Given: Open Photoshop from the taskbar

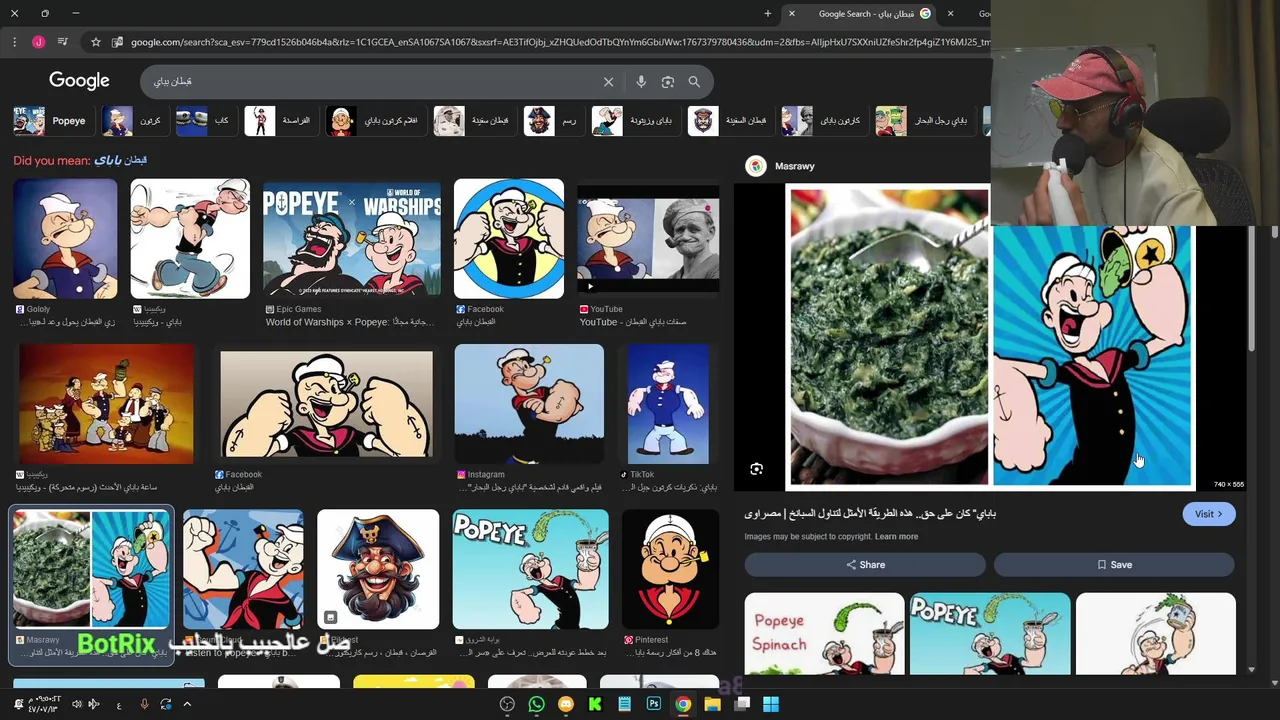Looking at the screenshot, I should point(654,704).
